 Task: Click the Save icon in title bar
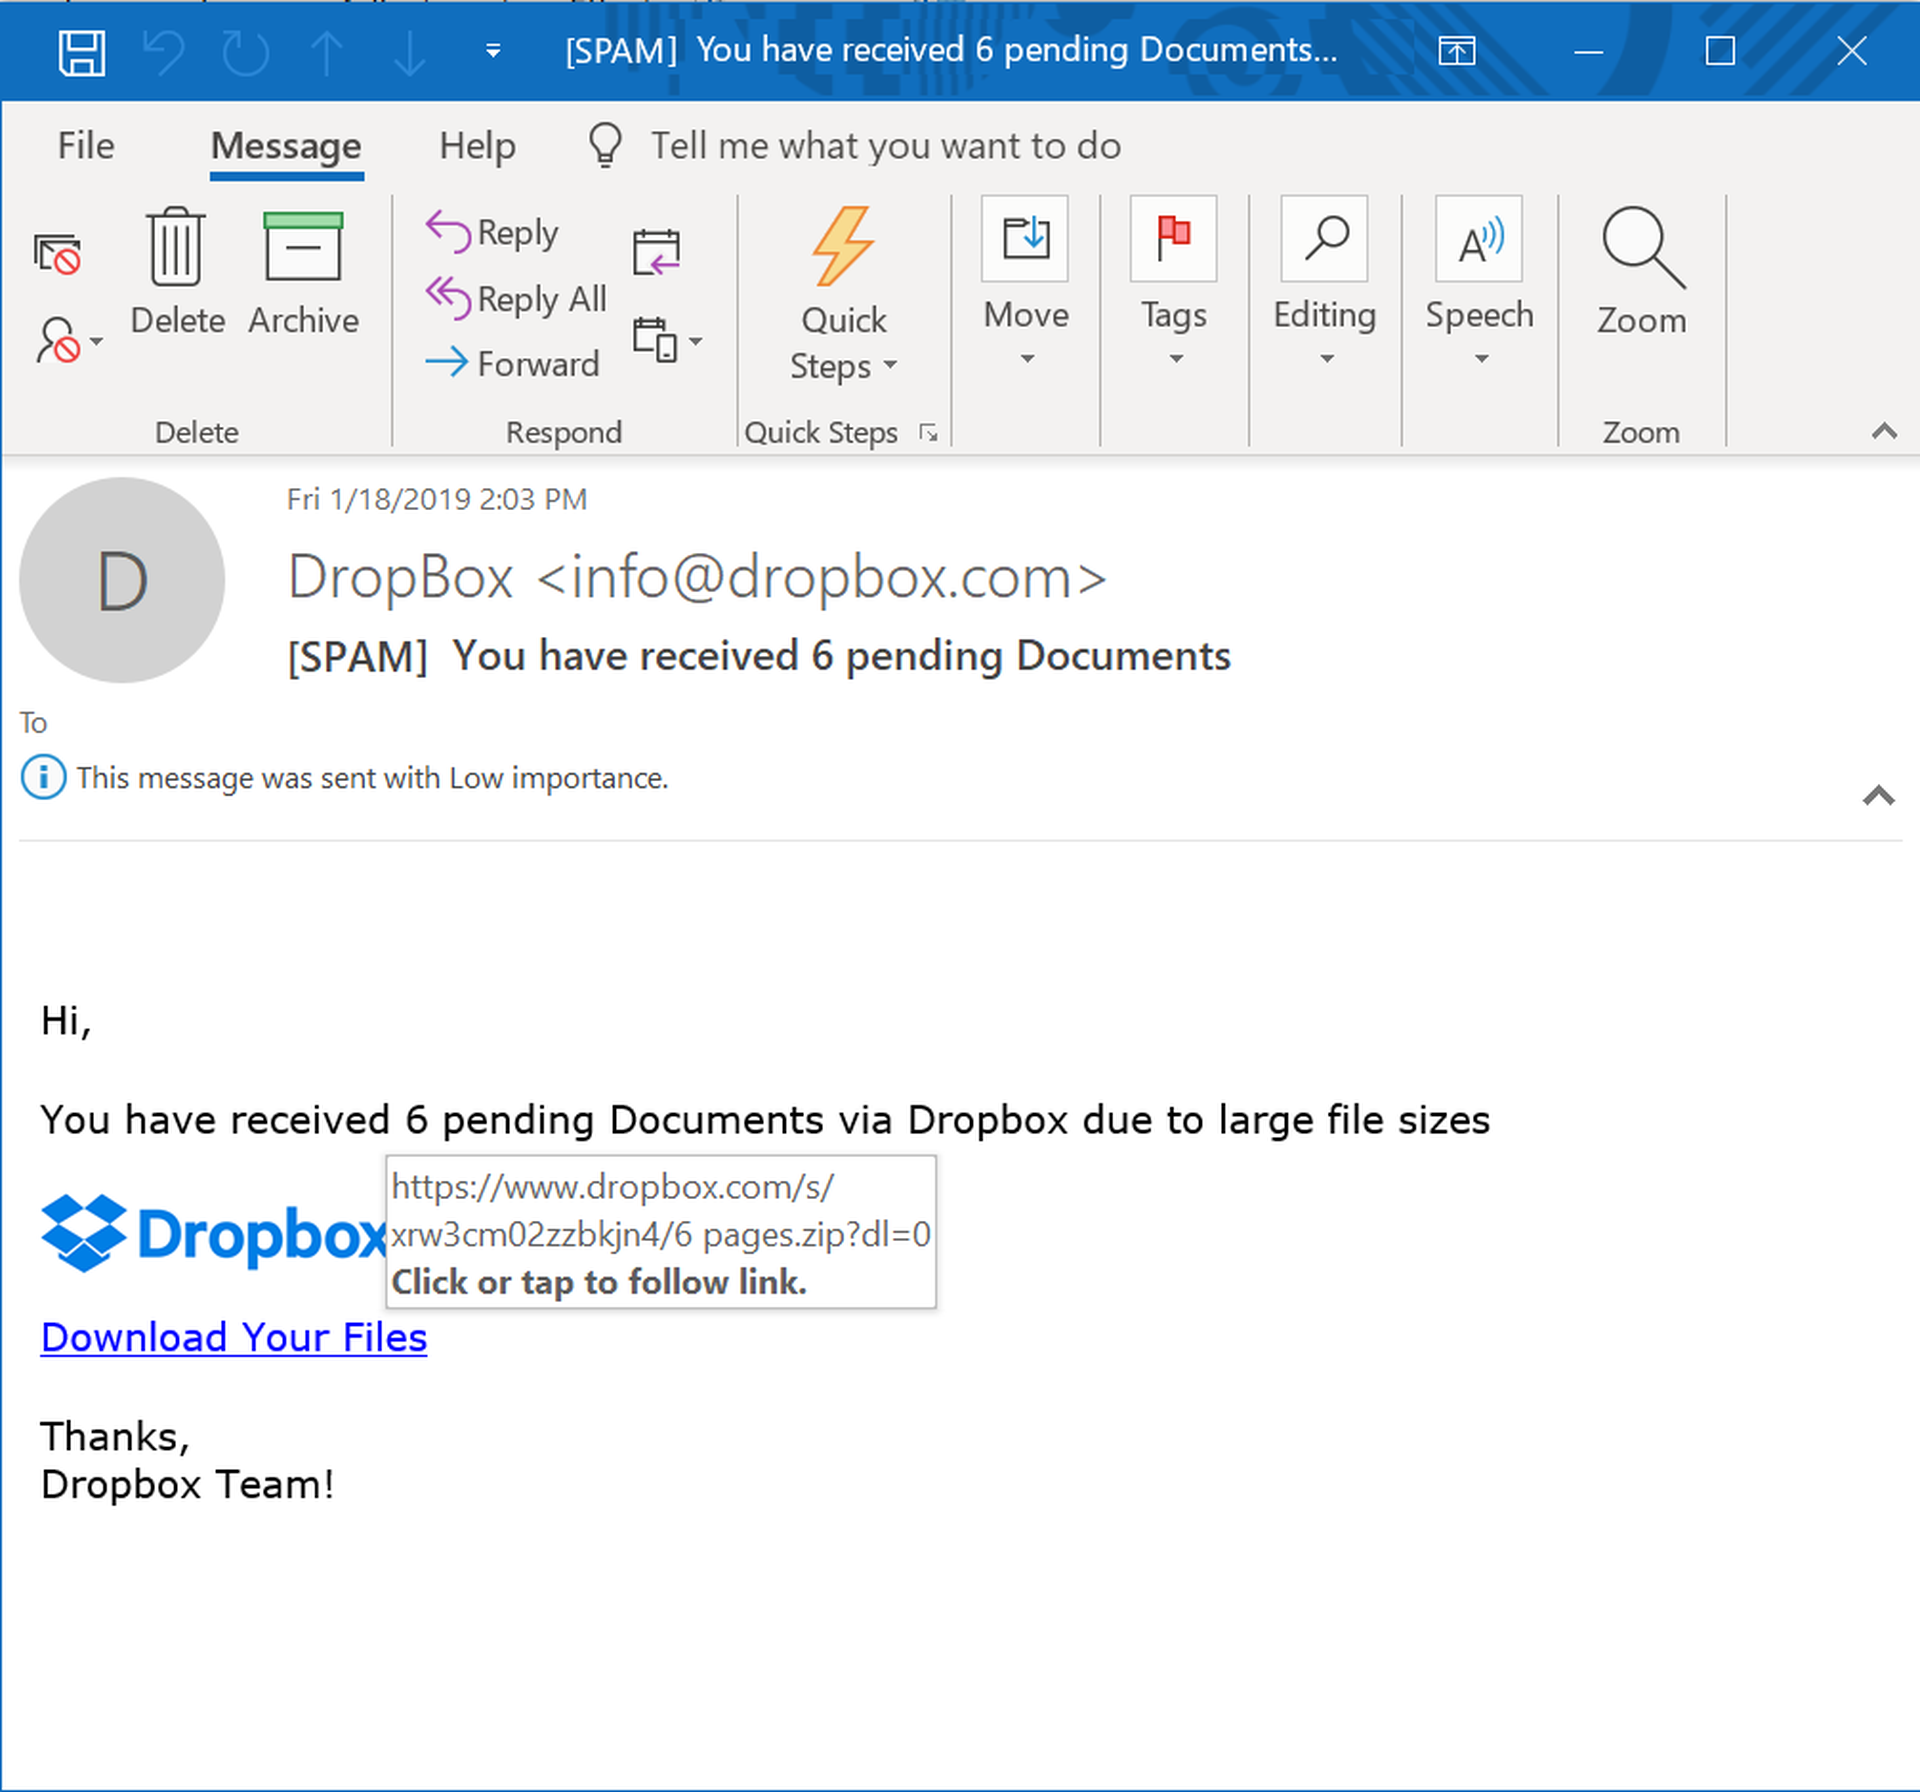click(x=82, y=52)
